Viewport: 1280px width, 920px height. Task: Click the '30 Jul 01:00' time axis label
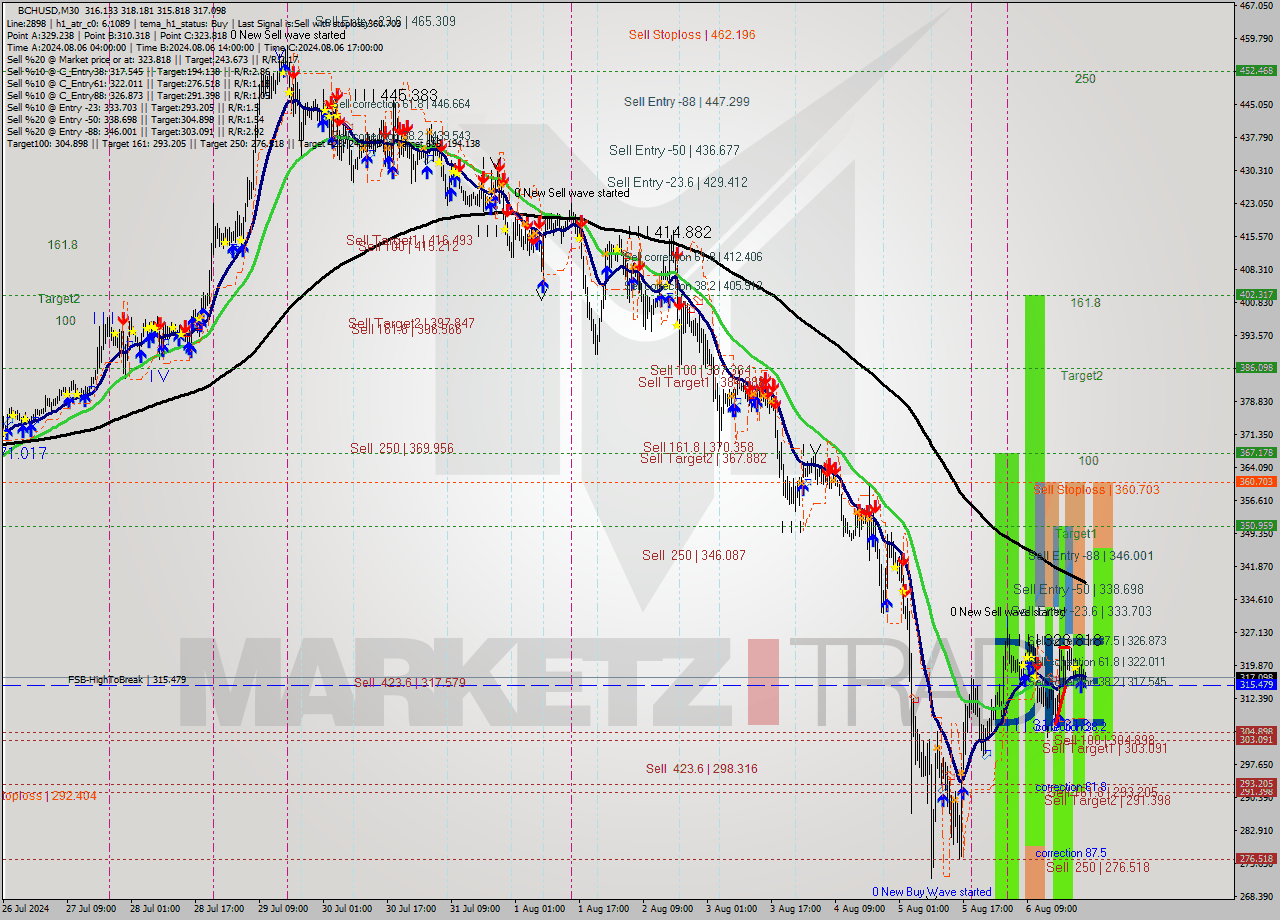click(x=346, y=909)
